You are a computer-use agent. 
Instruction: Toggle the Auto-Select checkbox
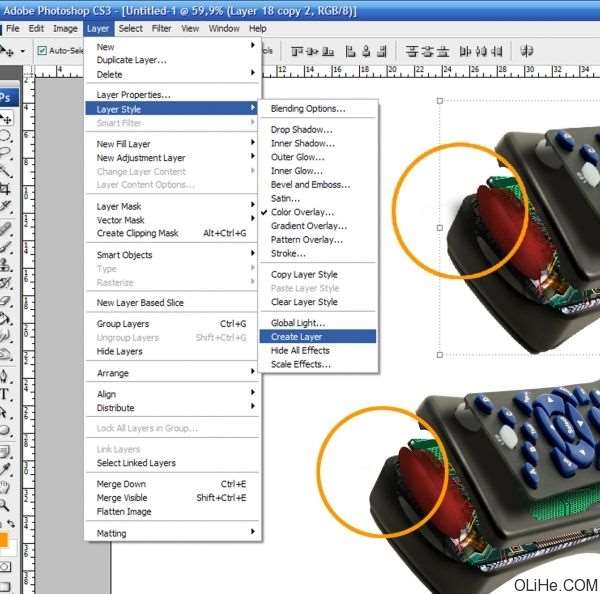point(42,50)
